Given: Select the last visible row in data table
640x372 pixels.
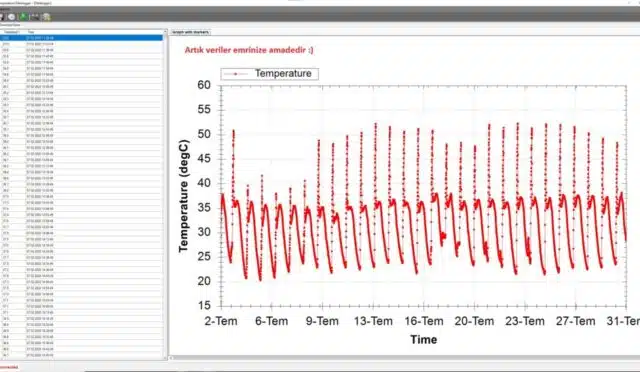Looking at the screenshot, I should [82, 355].
